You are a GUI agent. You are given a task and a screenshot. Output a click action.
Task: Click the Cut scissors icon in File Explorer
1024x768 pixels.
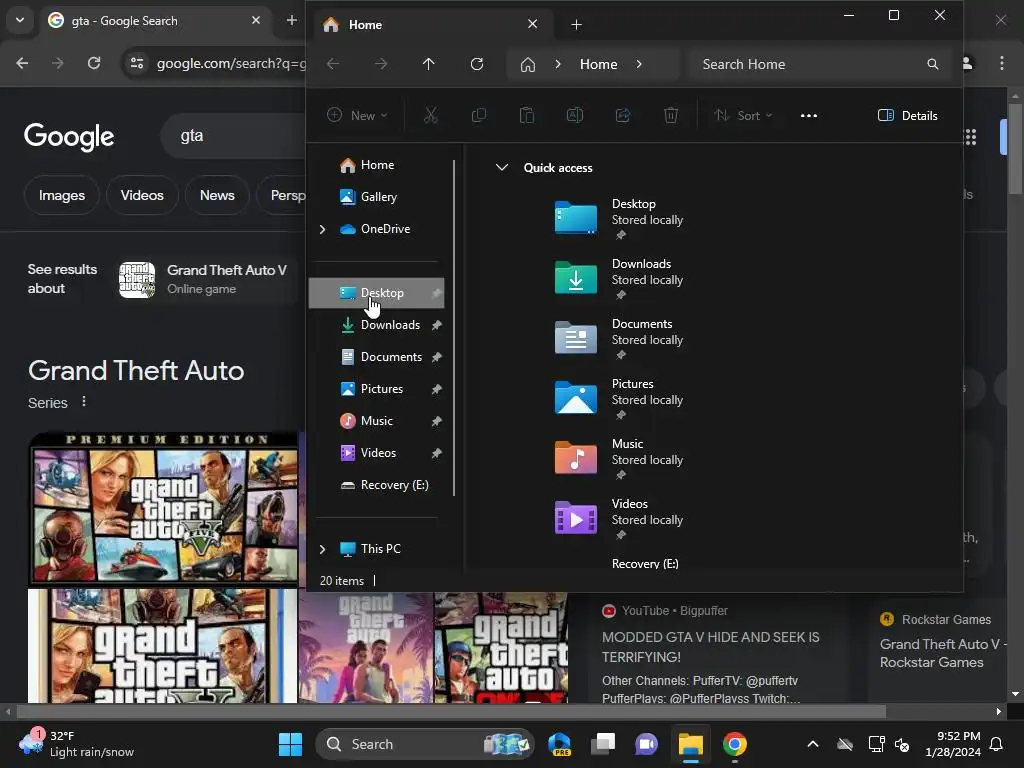430,116
